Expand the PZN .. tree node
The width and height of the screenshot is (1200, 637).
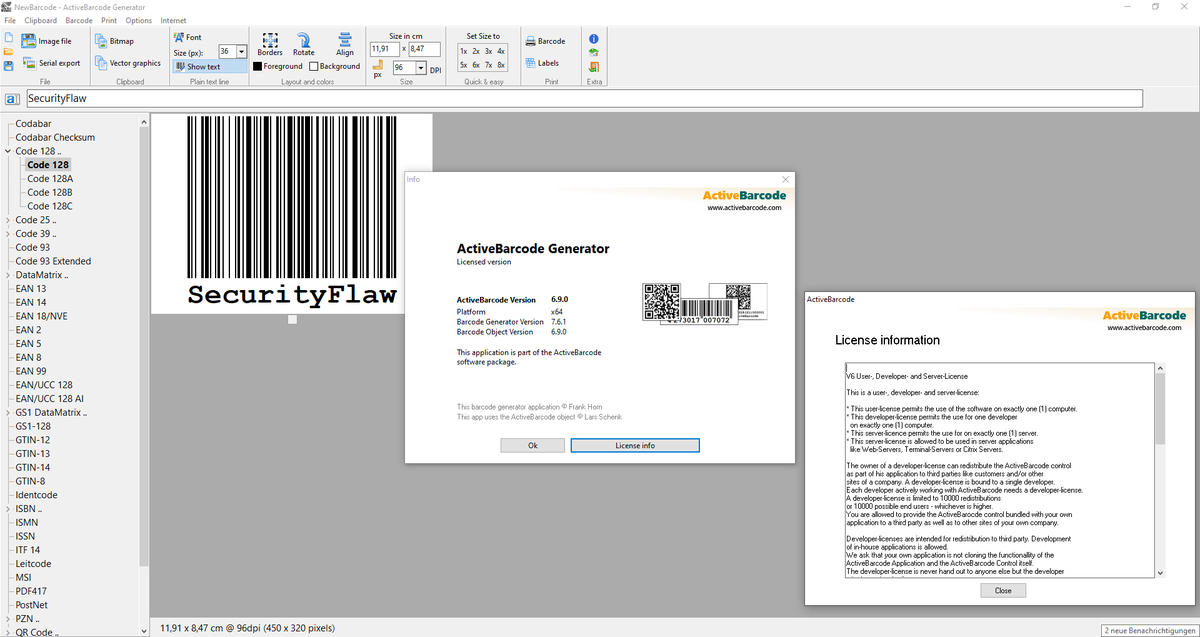(x=8, y=618)
